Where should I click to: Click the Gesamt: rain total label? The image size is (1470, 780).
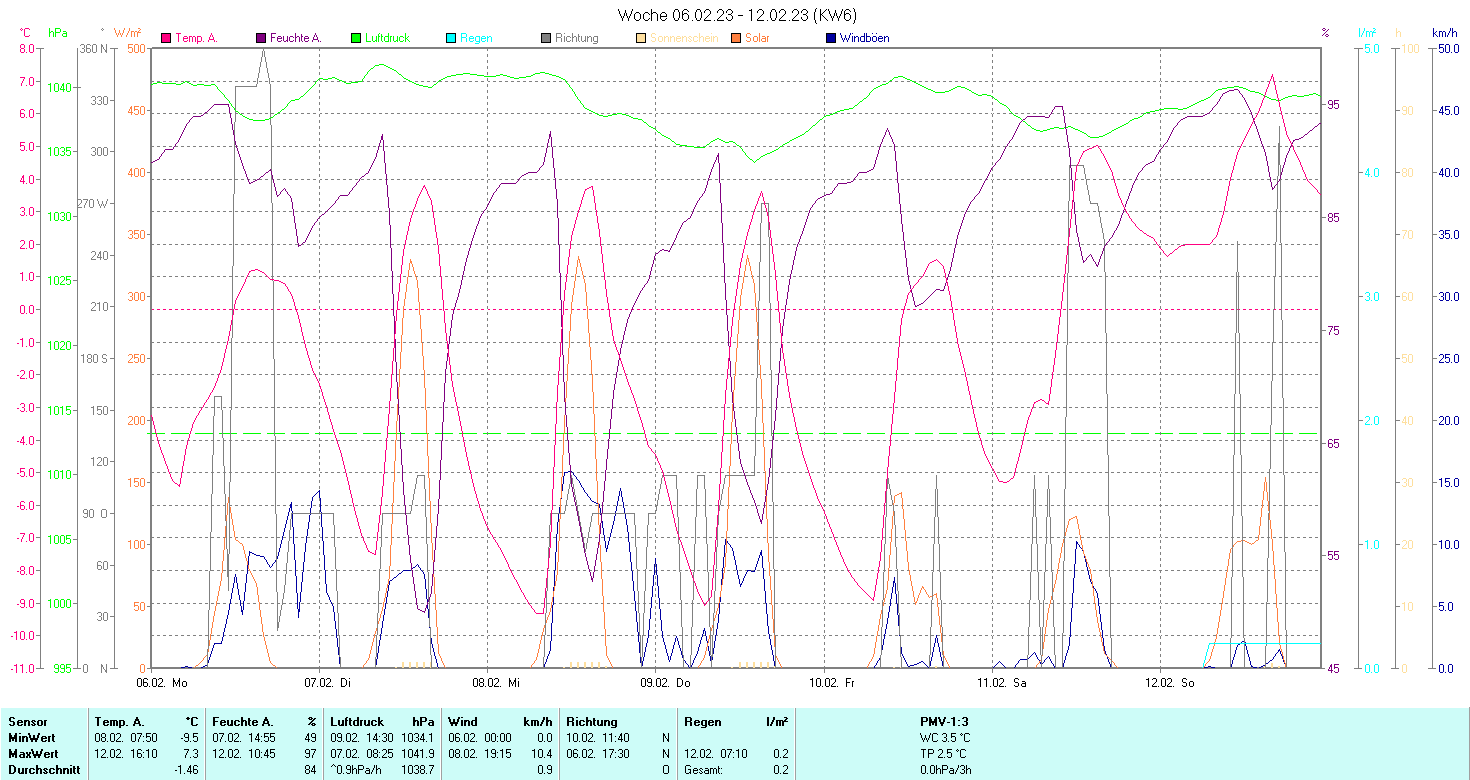pyautogui.click(x=704, y=769)
